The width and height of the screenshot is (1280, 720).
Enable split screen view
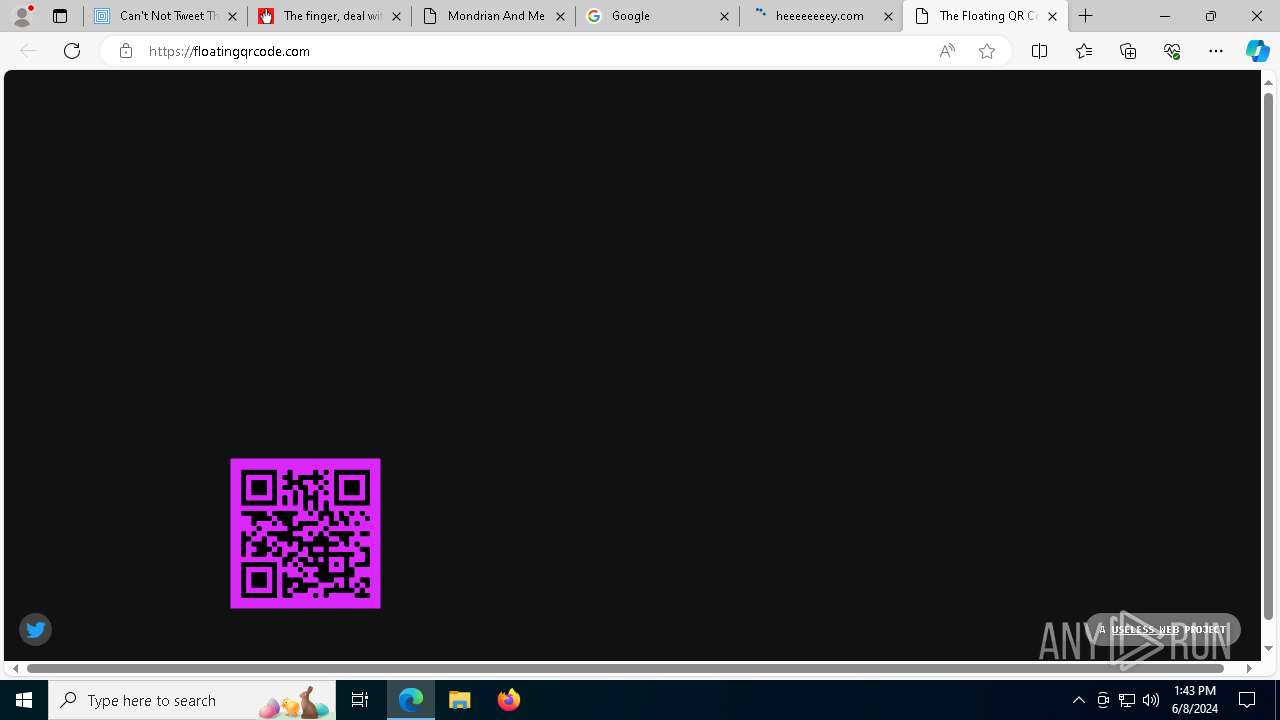(1039, 51)
